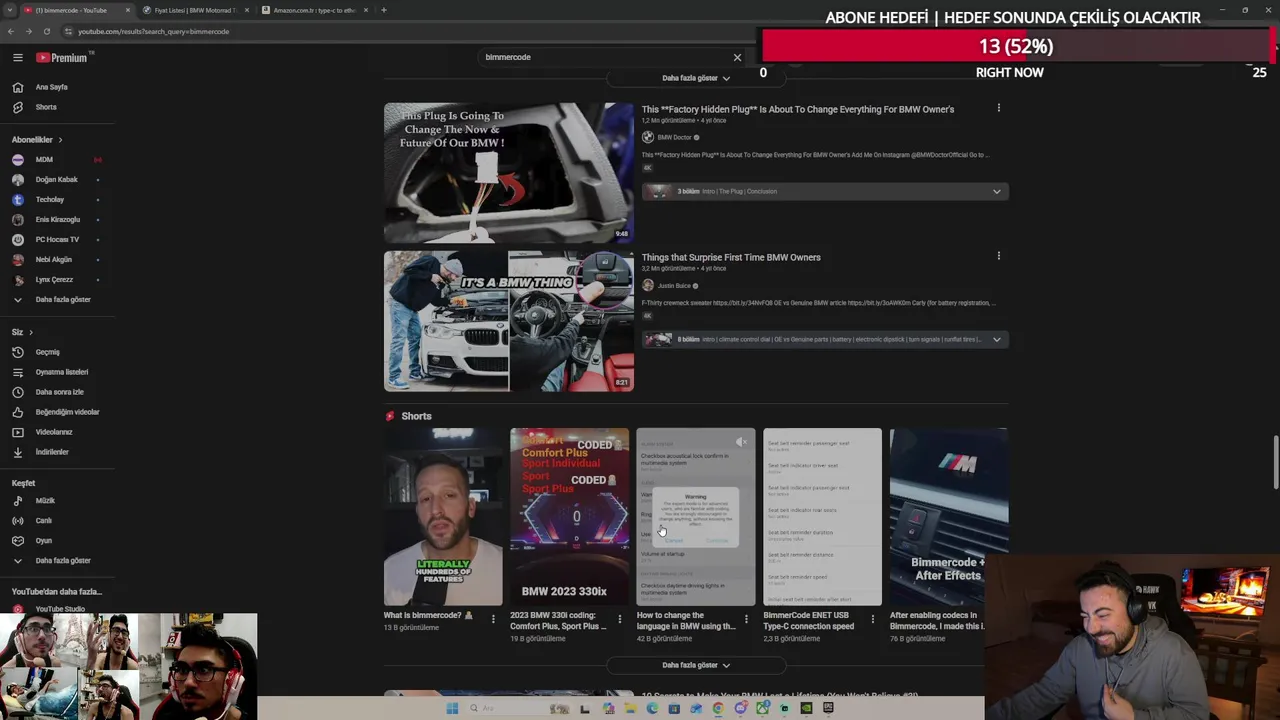
Task: Open Things that Surprise First Time BMW Owners title
Action: coord(731,257)
